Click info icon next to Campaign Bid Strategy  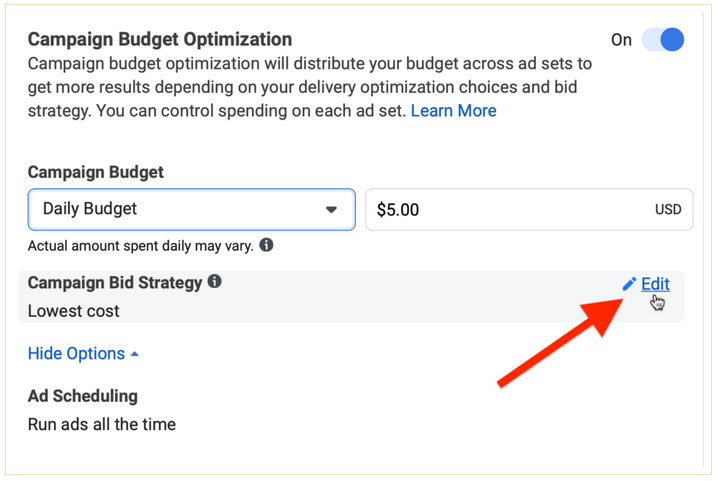click(x=214, y=281)
